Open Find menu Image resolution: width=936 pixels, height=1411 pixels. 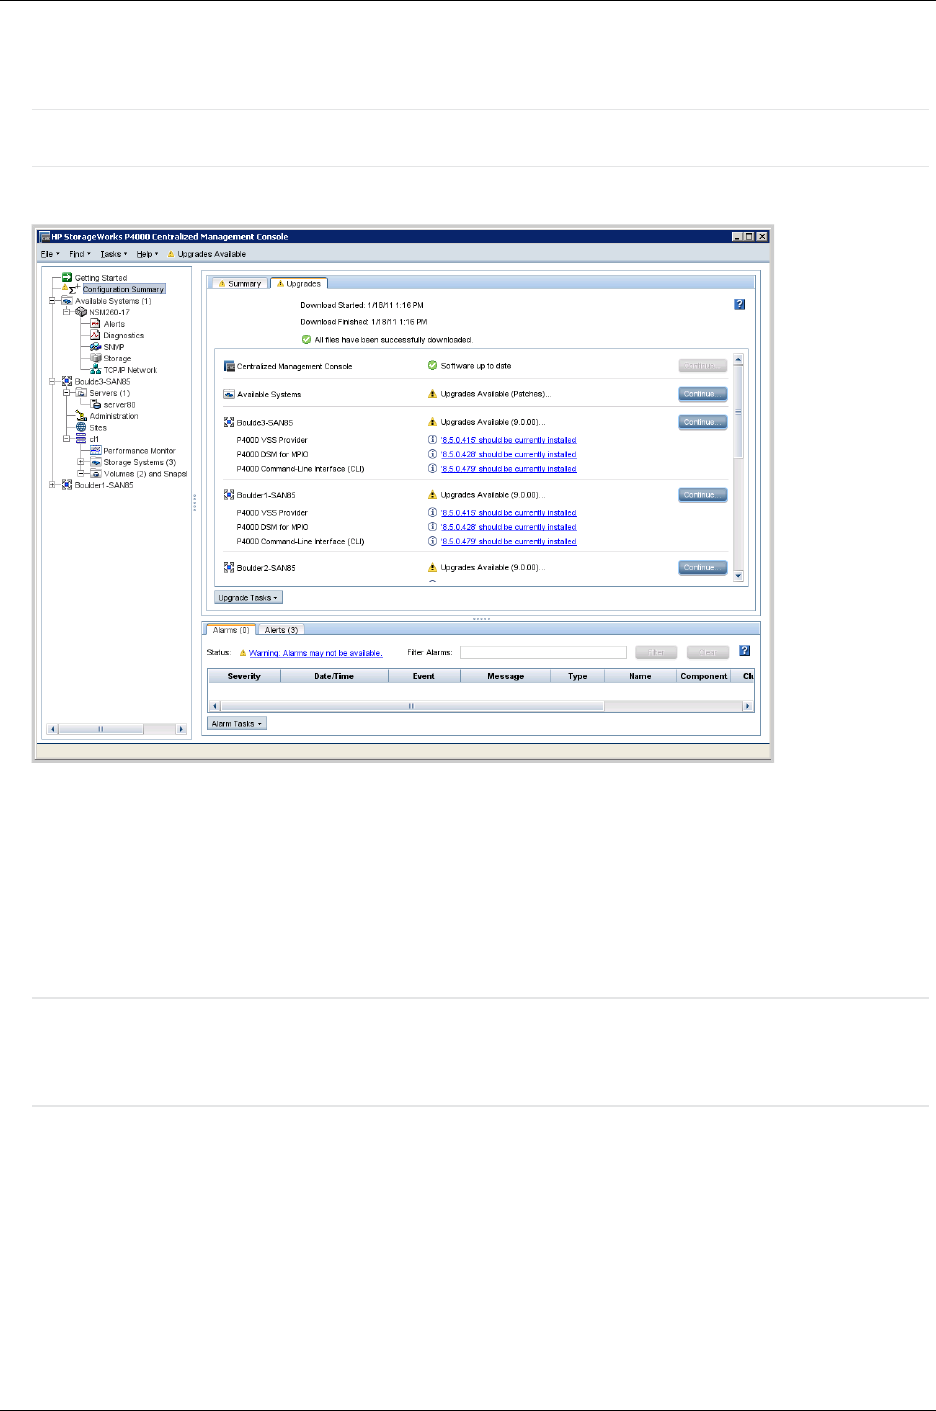79,254
